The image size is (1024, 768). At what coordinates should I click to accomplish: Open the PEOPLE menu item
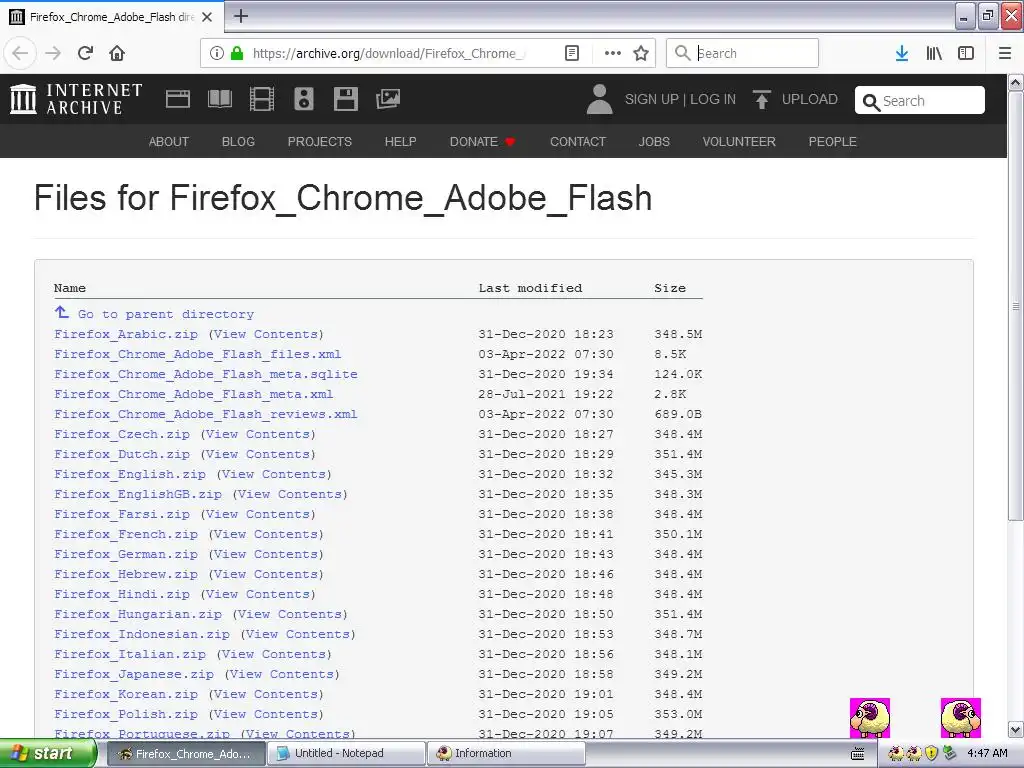pyautogui.click(x=833, y=142)
